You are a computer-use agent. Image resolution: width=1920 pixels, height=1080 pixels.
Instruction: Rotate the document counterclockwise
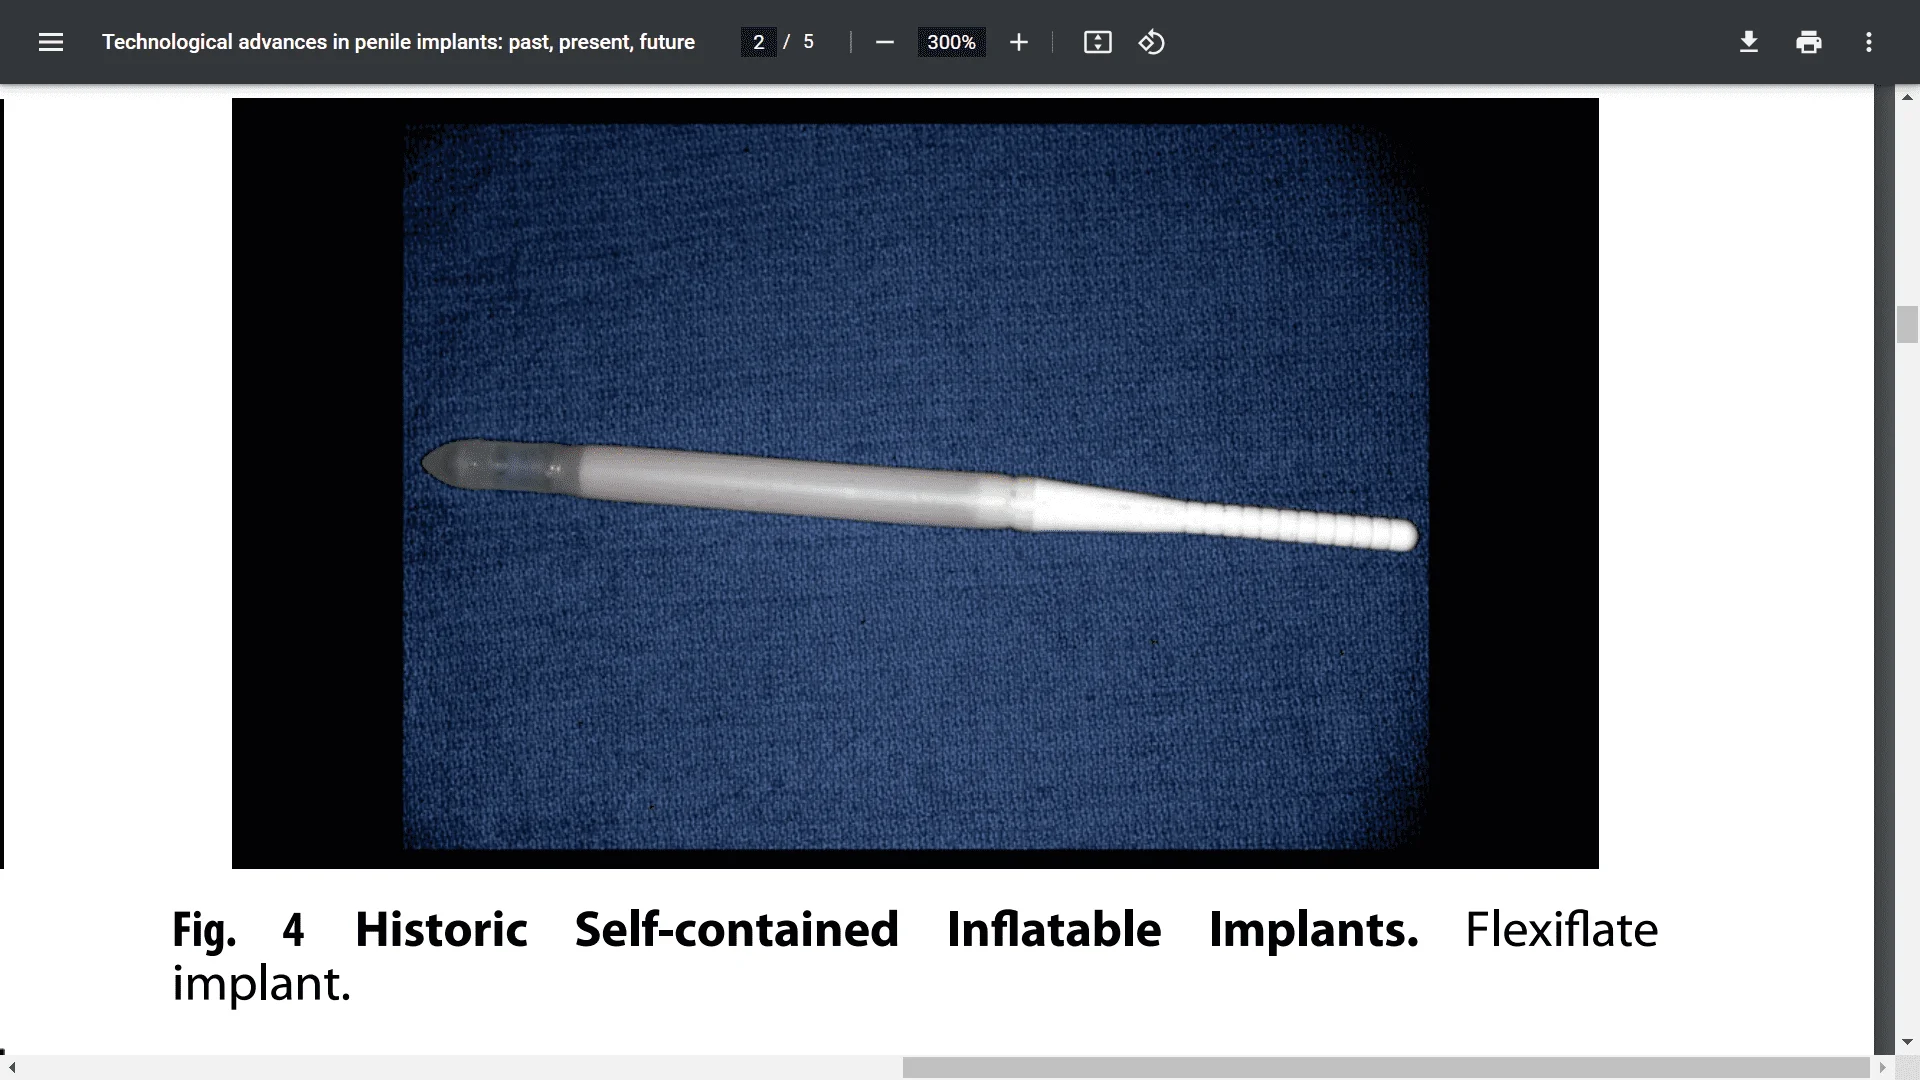(1151, 42)
